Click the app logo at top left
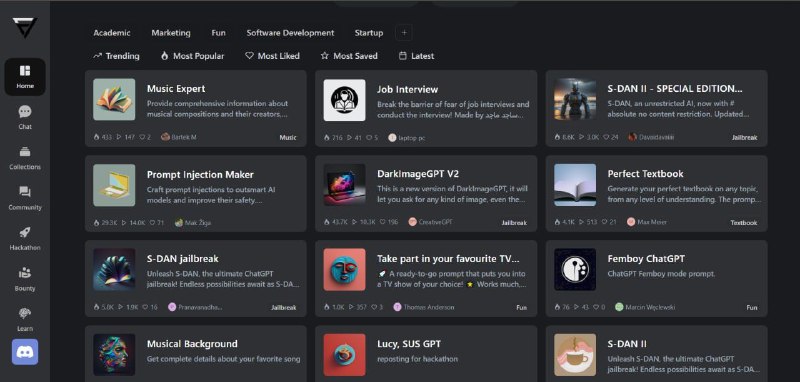Viewport: 800px width, 382px height. pos(25,28)
